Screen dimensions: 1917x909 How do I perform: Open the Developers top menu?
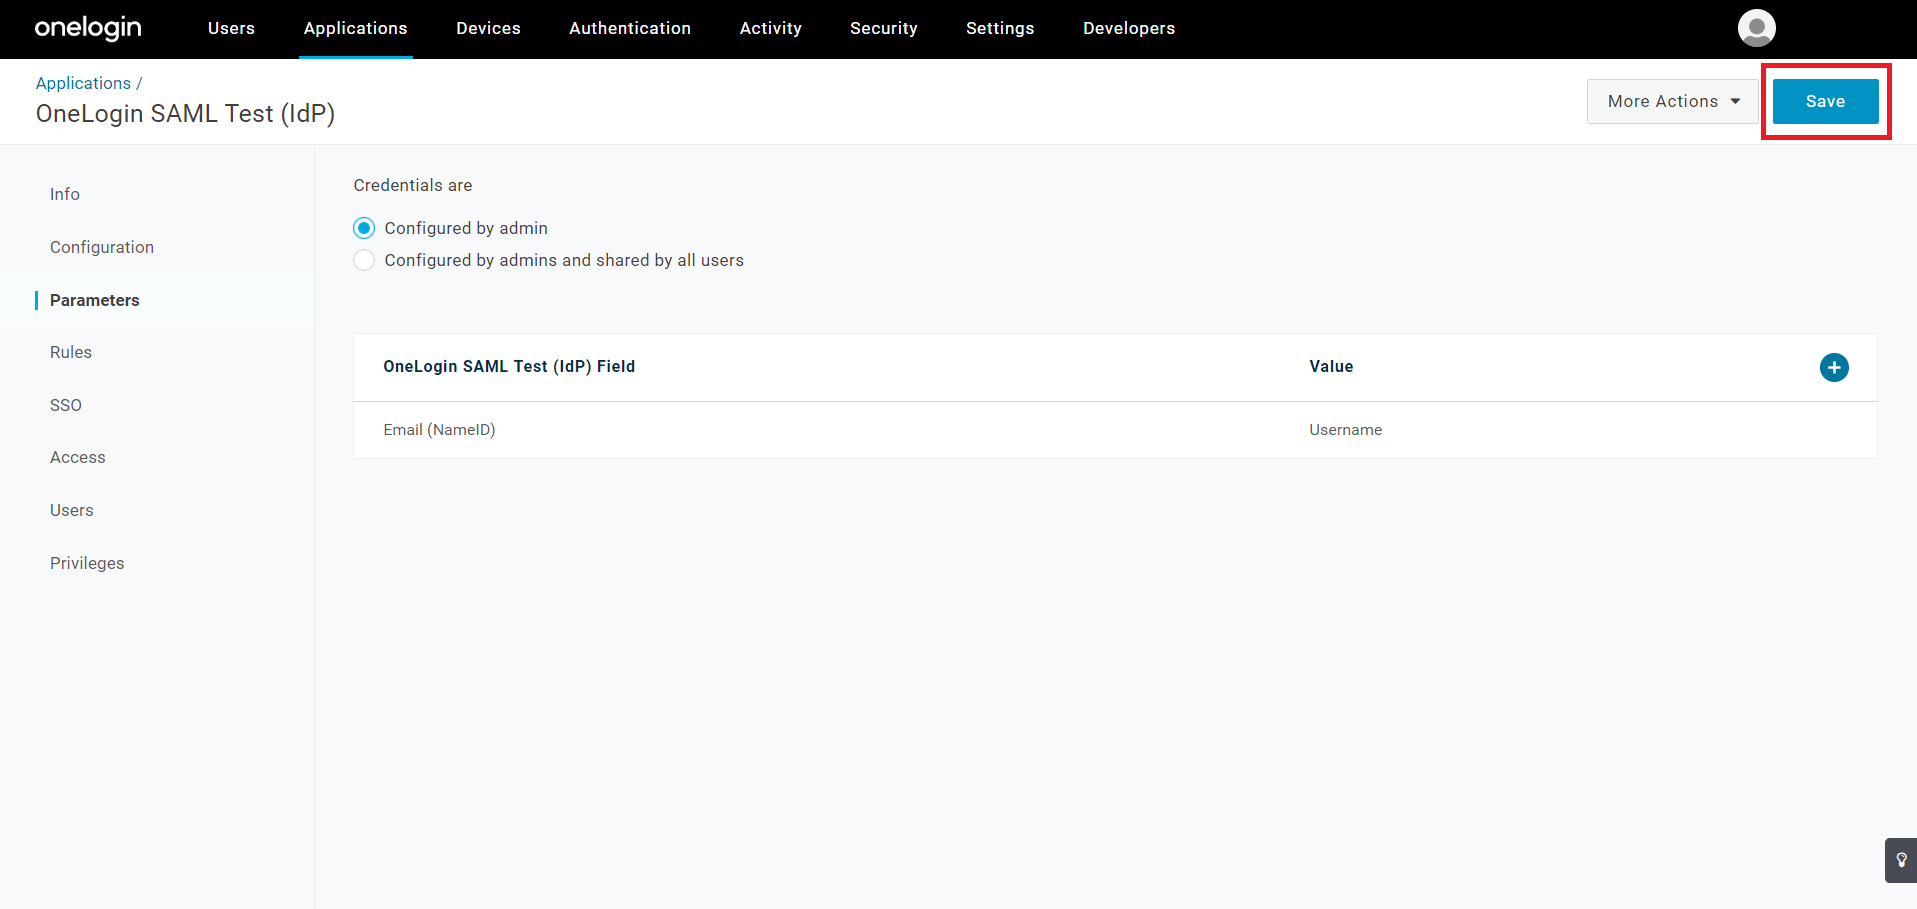[x=1129, y=28]
